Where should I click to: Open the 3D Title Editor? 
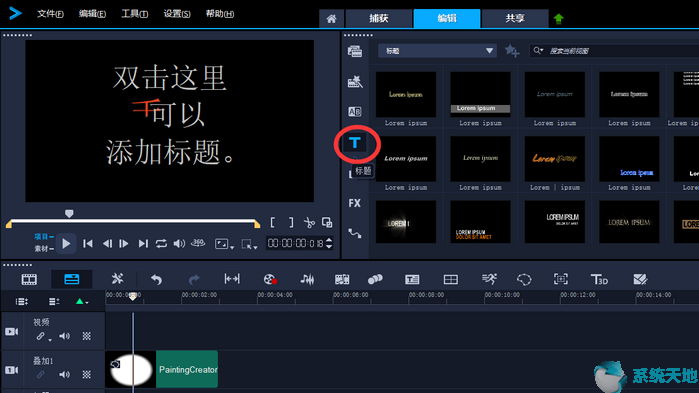point(599,279)
